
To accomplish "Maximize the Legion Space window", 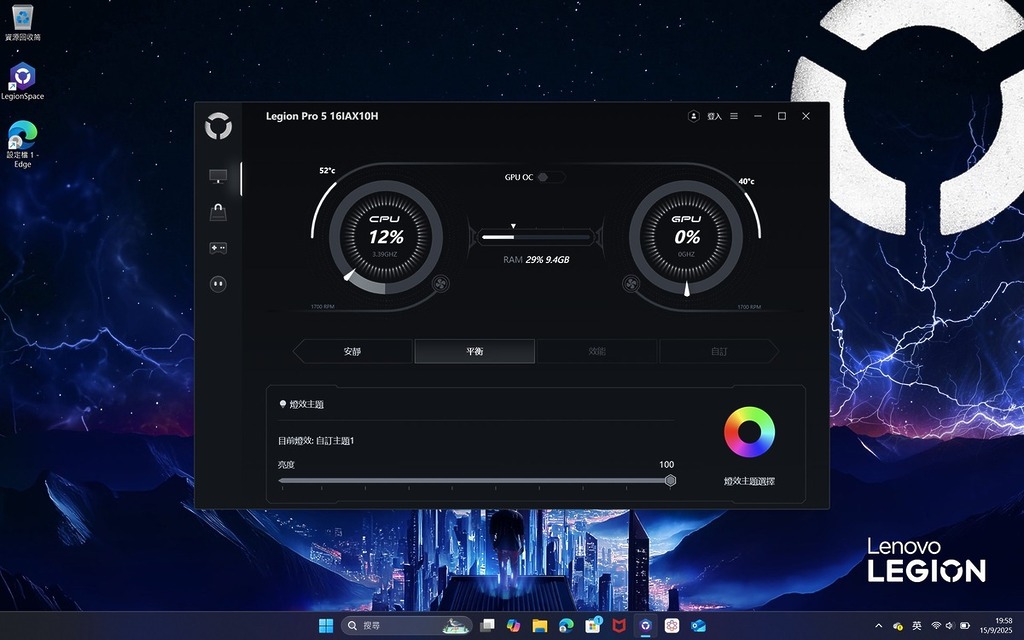I will (x=782, y=116).
